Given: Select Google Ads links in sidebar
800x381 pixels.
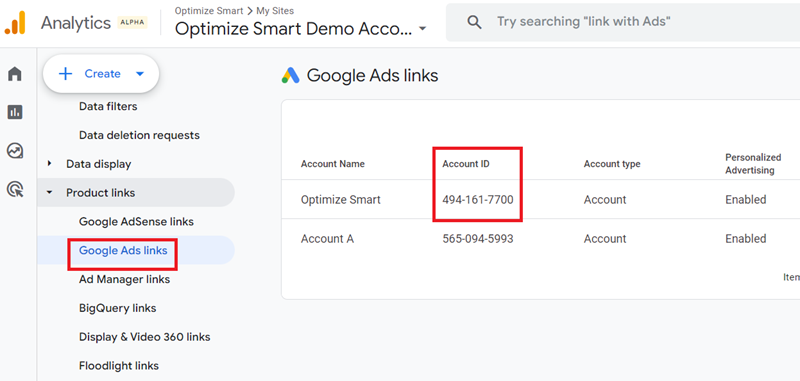Looking at the screenshot, I should [123, 250].
